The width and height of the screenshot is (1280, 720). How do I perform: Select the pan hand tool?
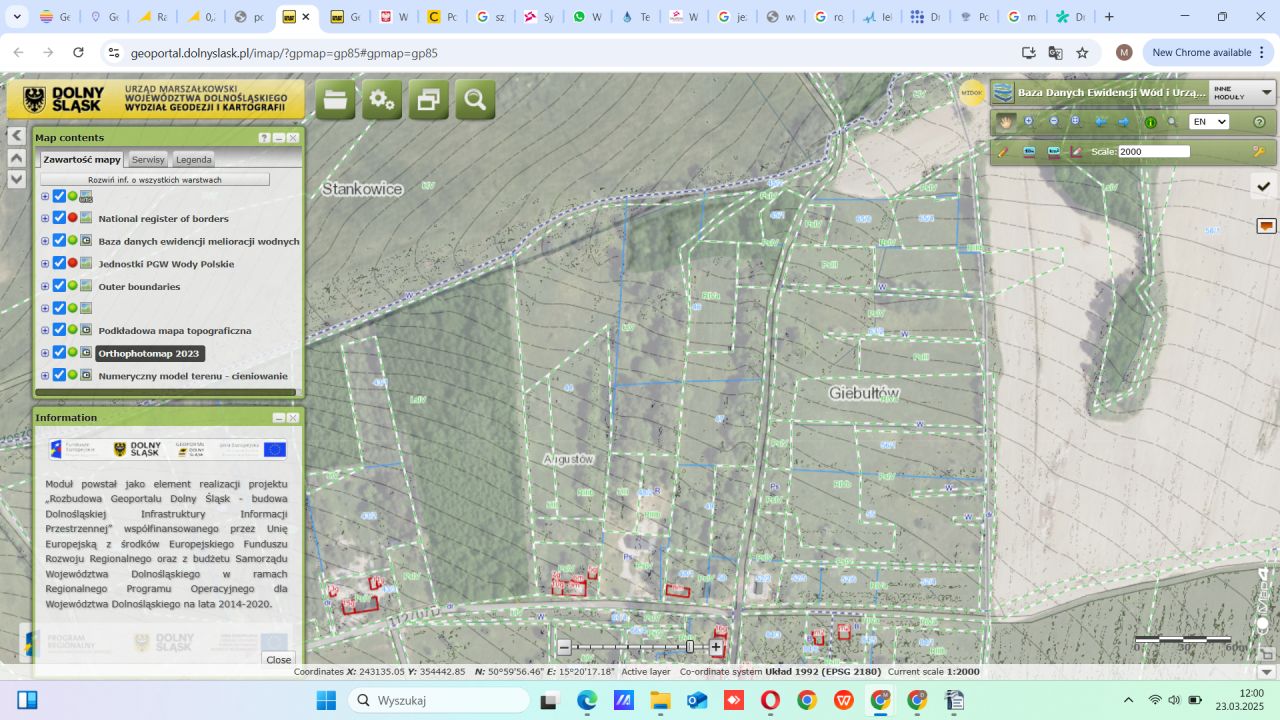[1005, 122]
